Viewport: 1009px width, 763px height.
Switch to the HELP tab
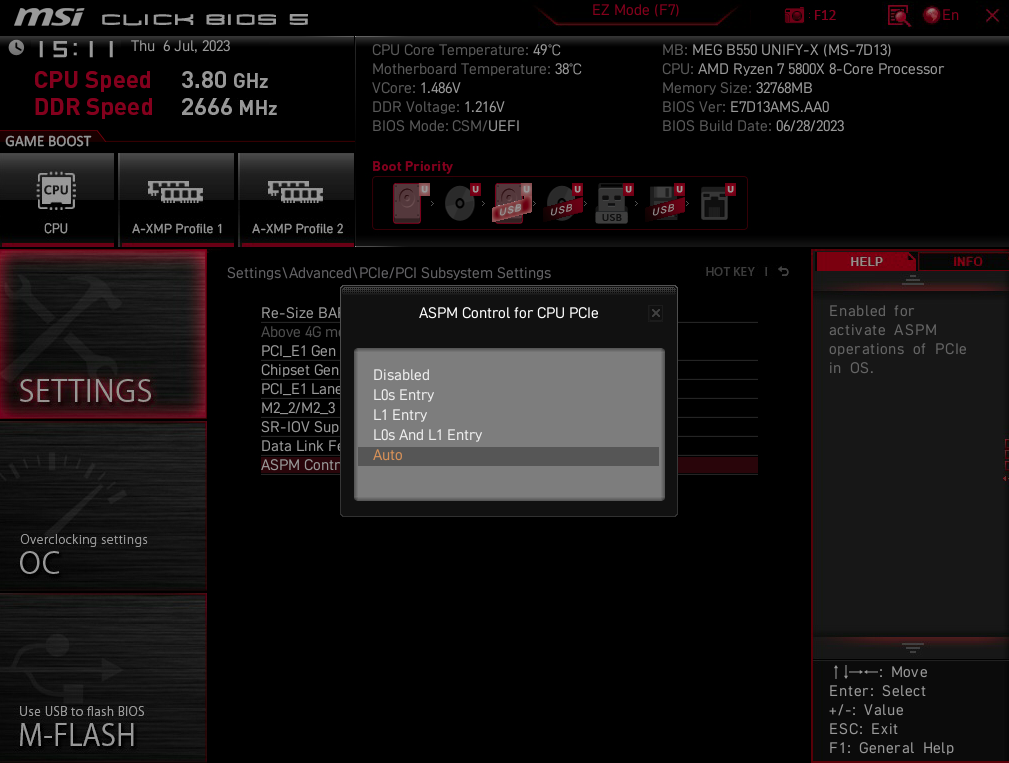point(866,262)
